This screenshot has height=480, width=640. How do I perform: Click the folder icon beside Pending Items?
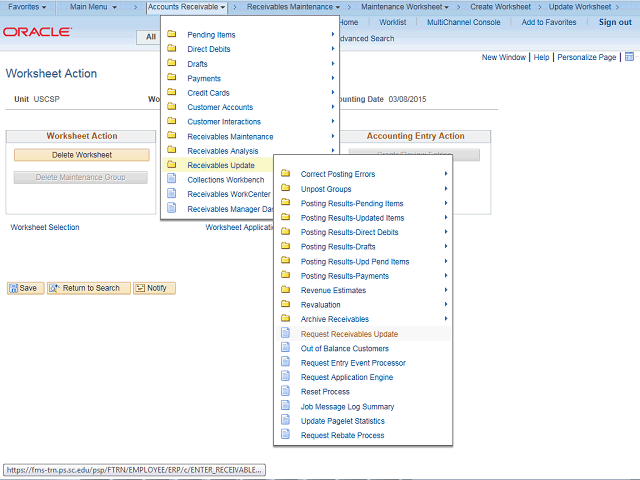(171, 35)
